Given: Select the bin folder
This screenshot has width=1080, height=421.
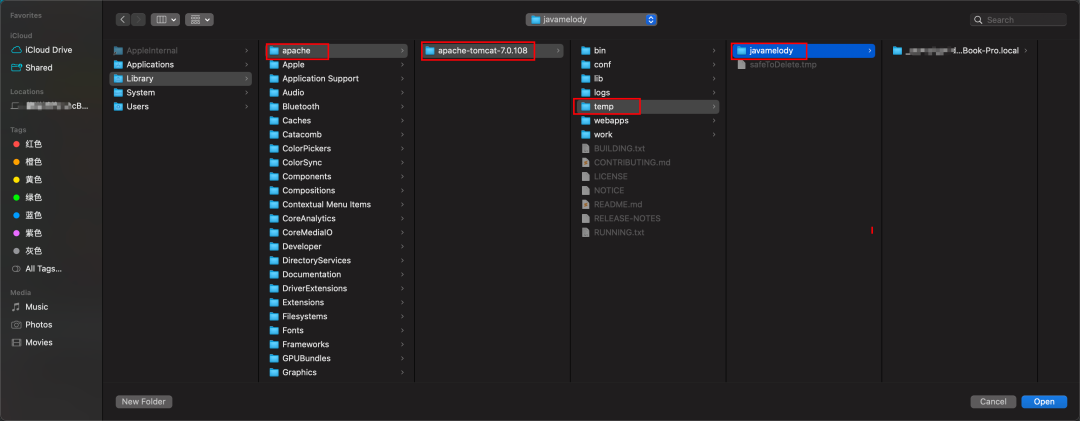Looking at the screenshot, I should [647, 50].
